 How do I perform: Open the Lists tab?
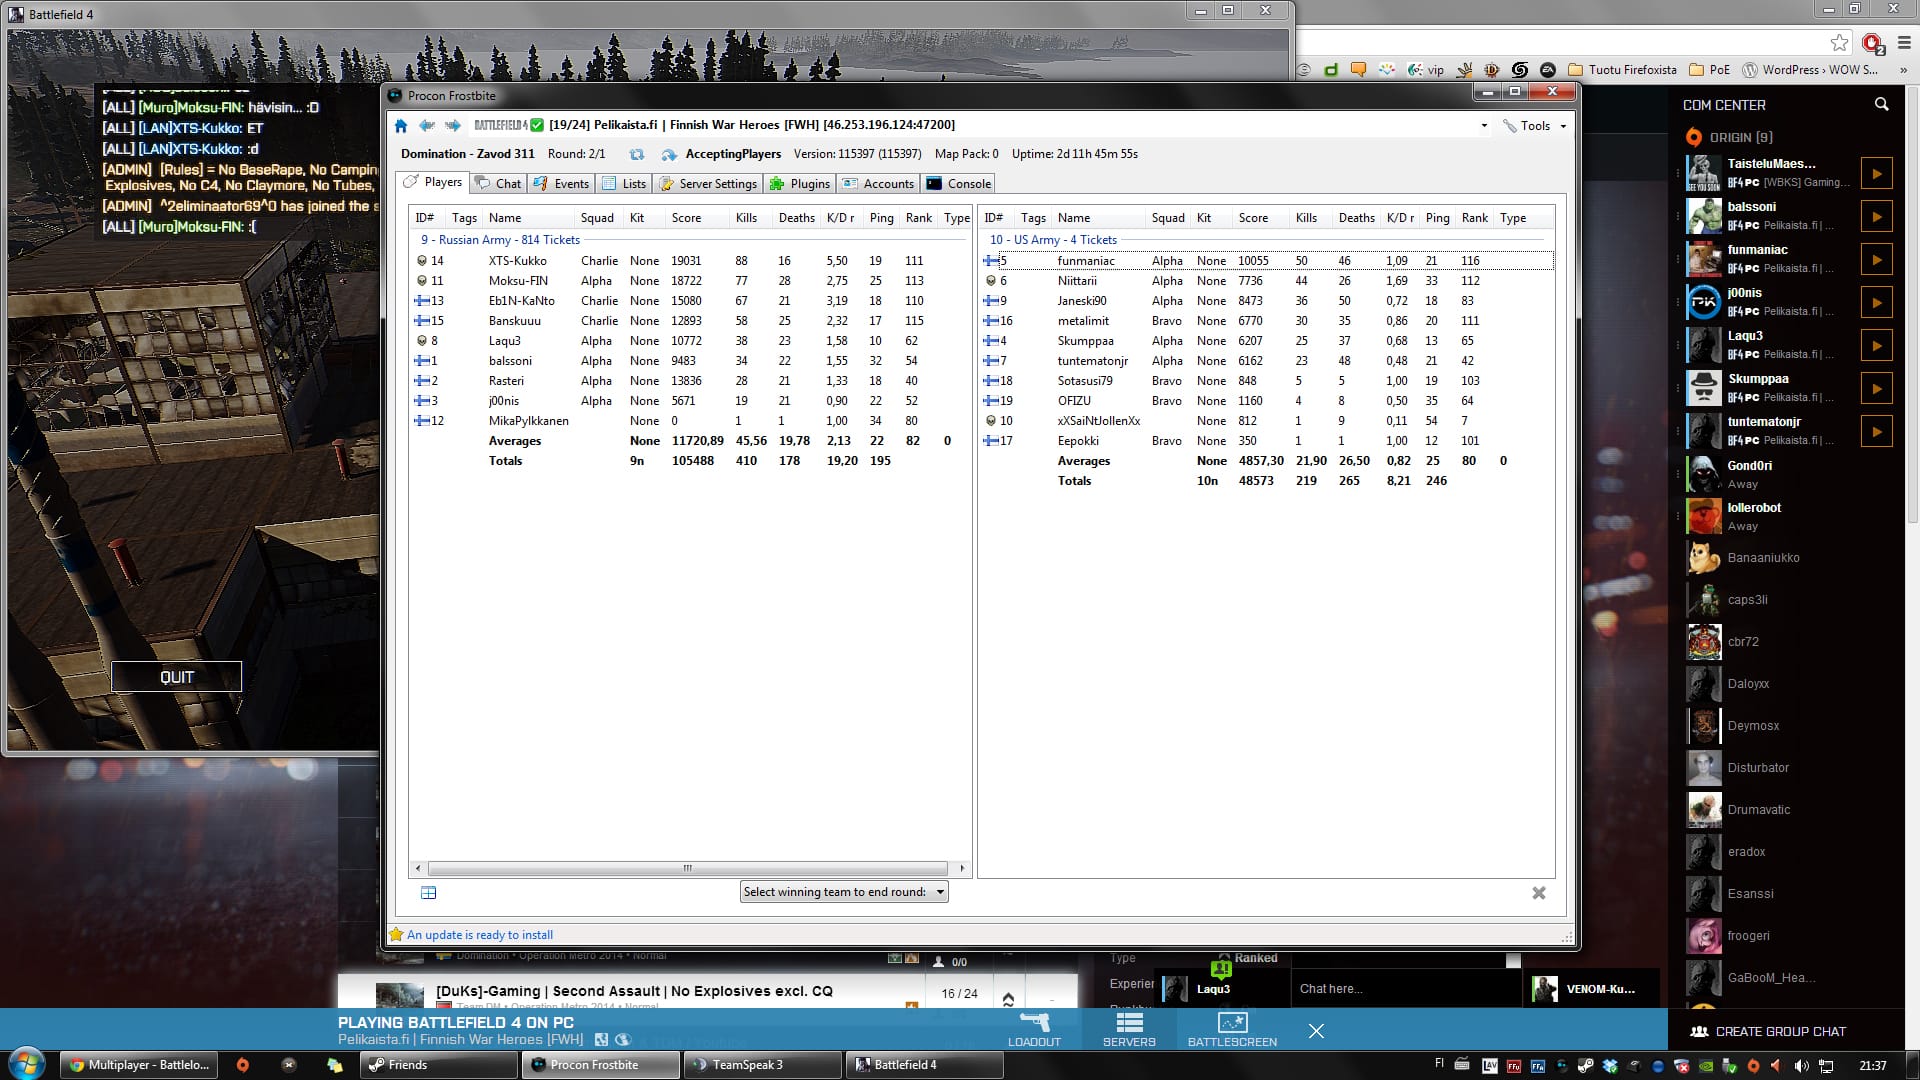pyautogui.click(x=624, y=184)
